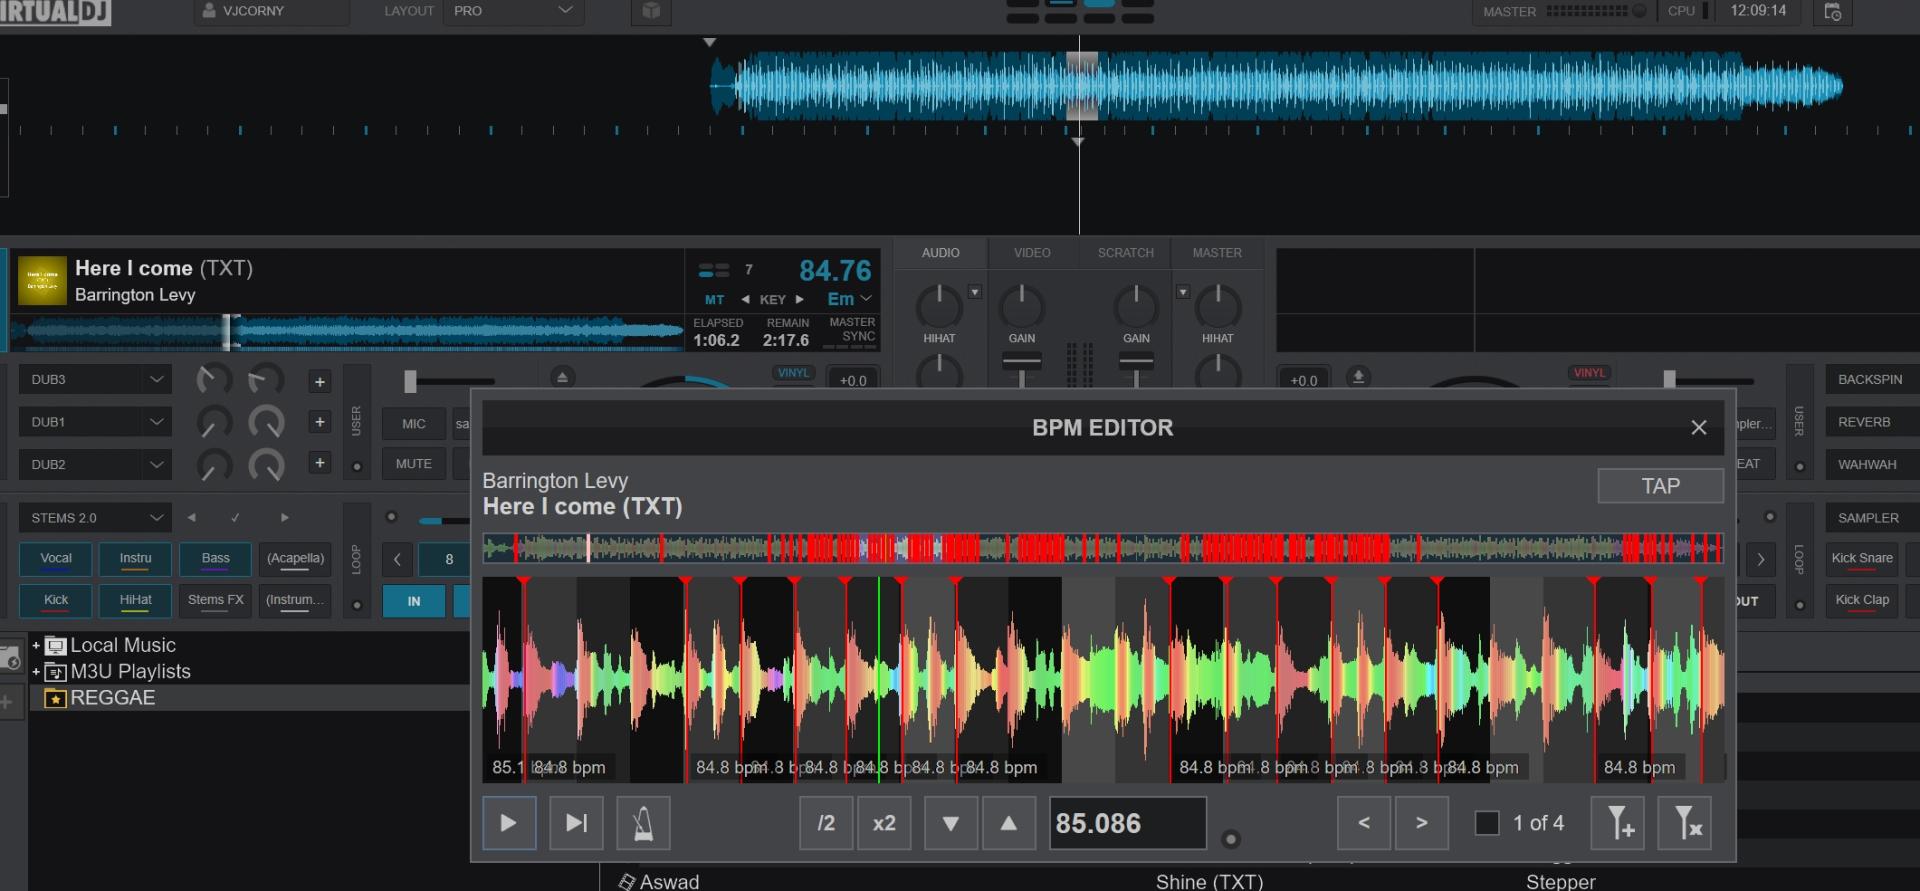Halve the BPM with /2 button
1920x891 pixels.
[x=826, y=823]
